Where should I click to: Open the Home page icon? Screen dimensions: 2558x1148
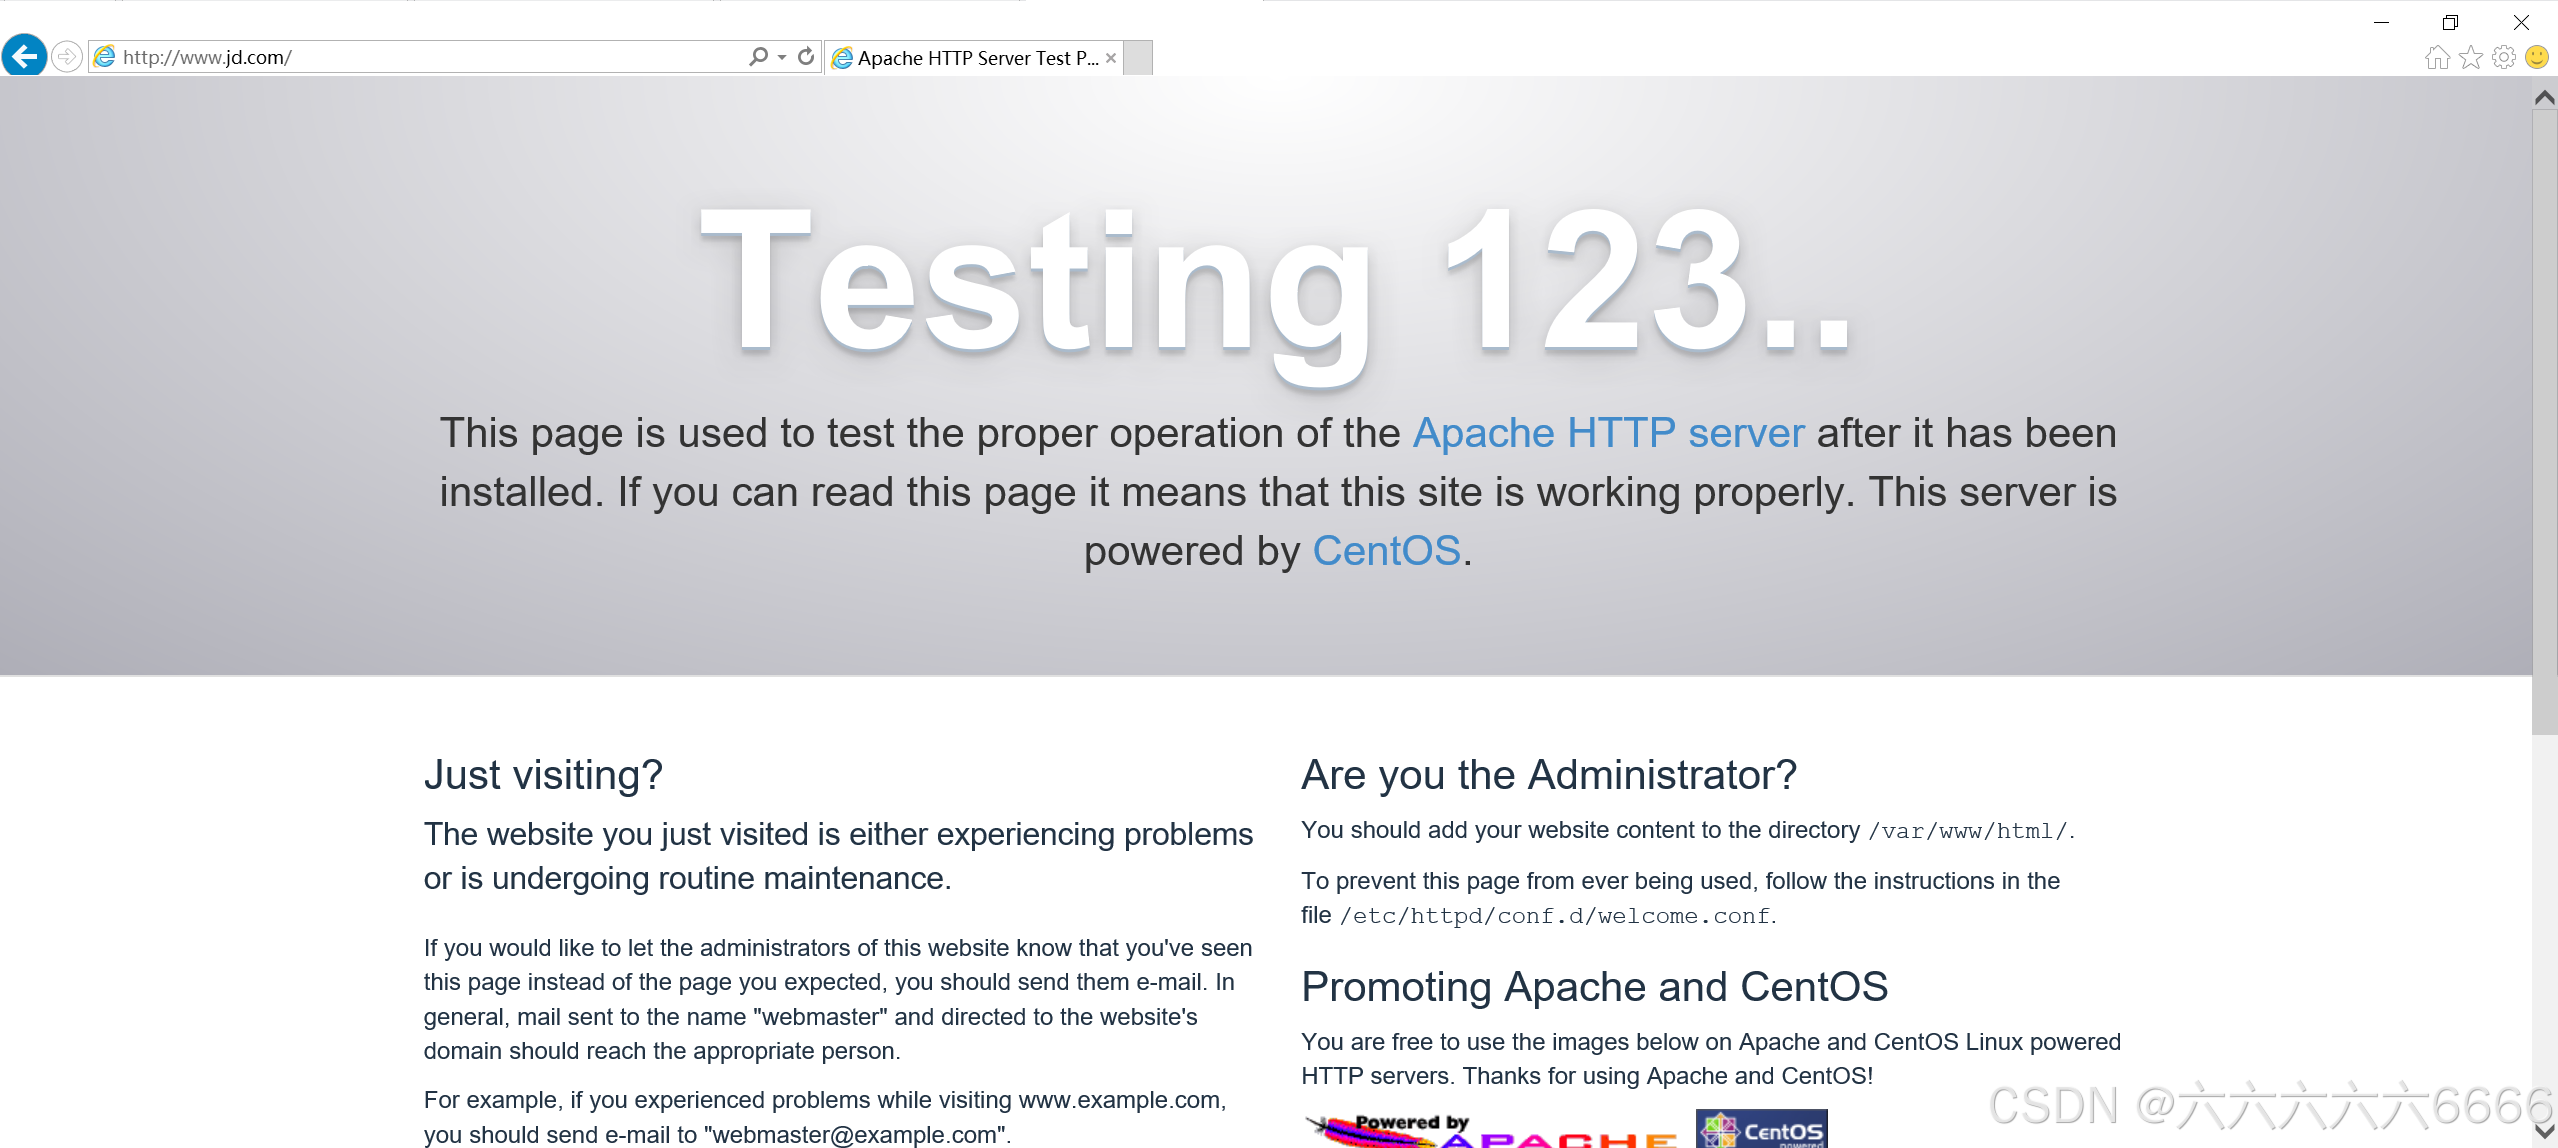2437,57
